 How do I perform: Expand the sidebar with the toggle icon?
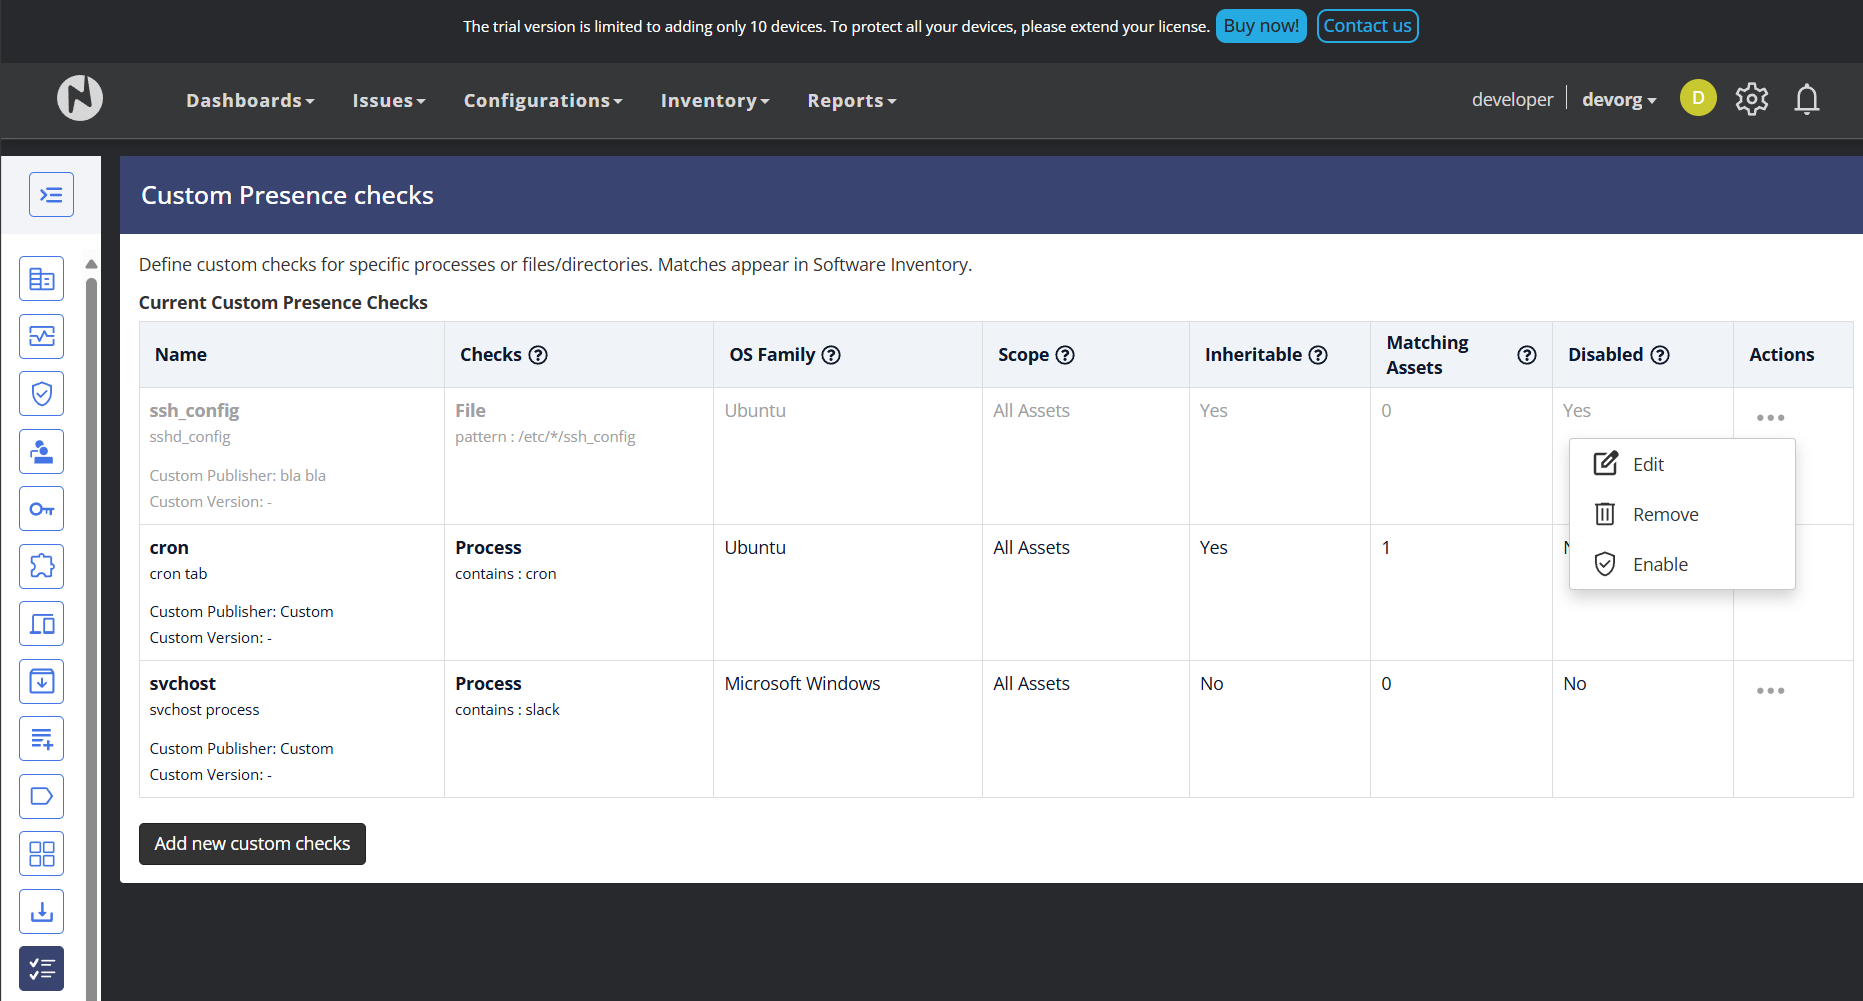click(51, 195)
